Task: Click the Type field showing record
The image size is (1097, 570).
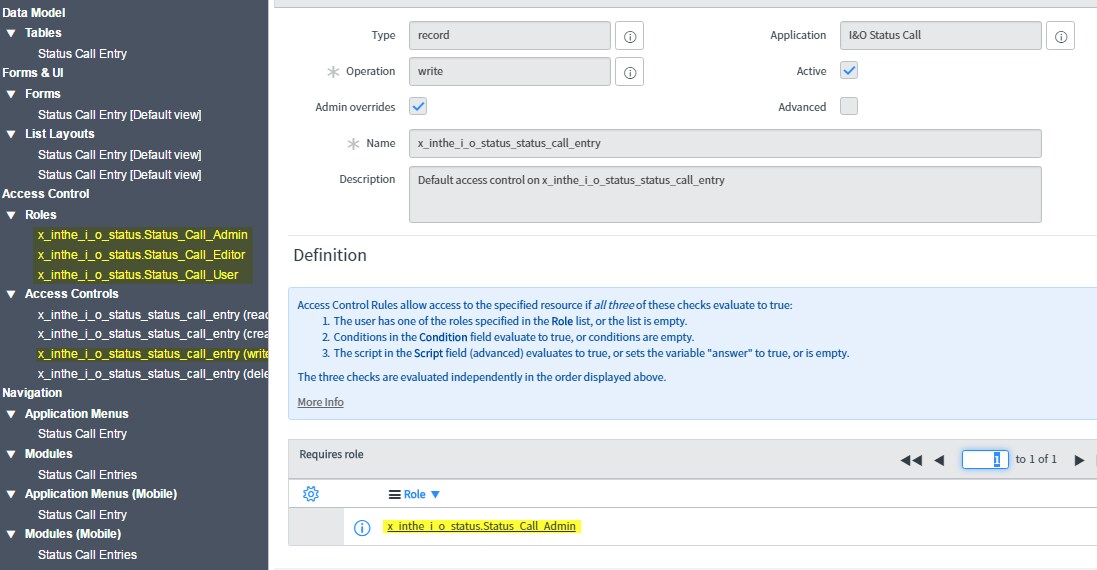Action: 509,36
